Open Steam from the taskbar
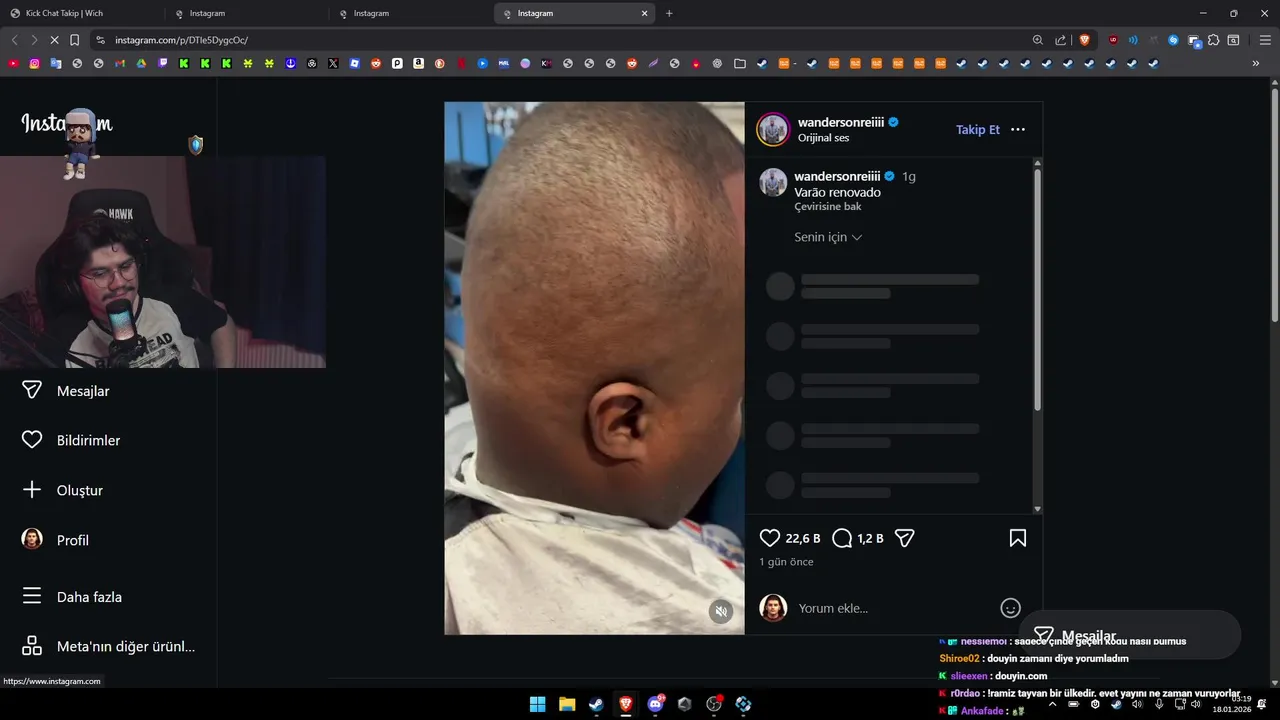This screenshot has height=720, width=1280. [596, 704]
